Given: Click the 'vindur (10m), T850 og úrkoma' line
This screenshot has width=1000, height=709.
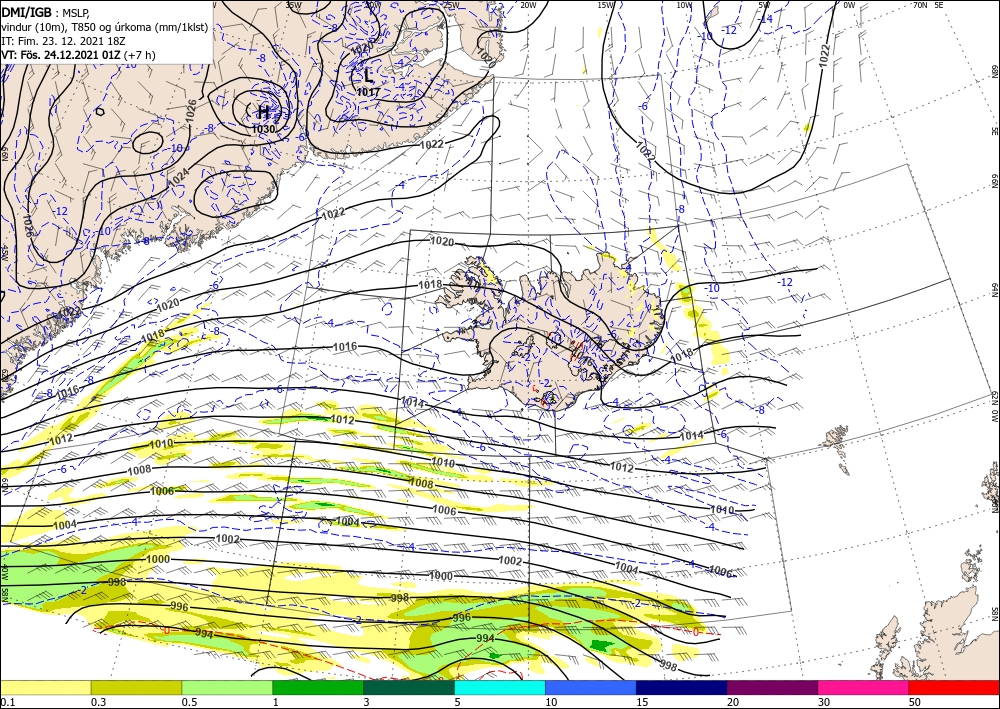Looking at the screenshot, I should [105, 27].
